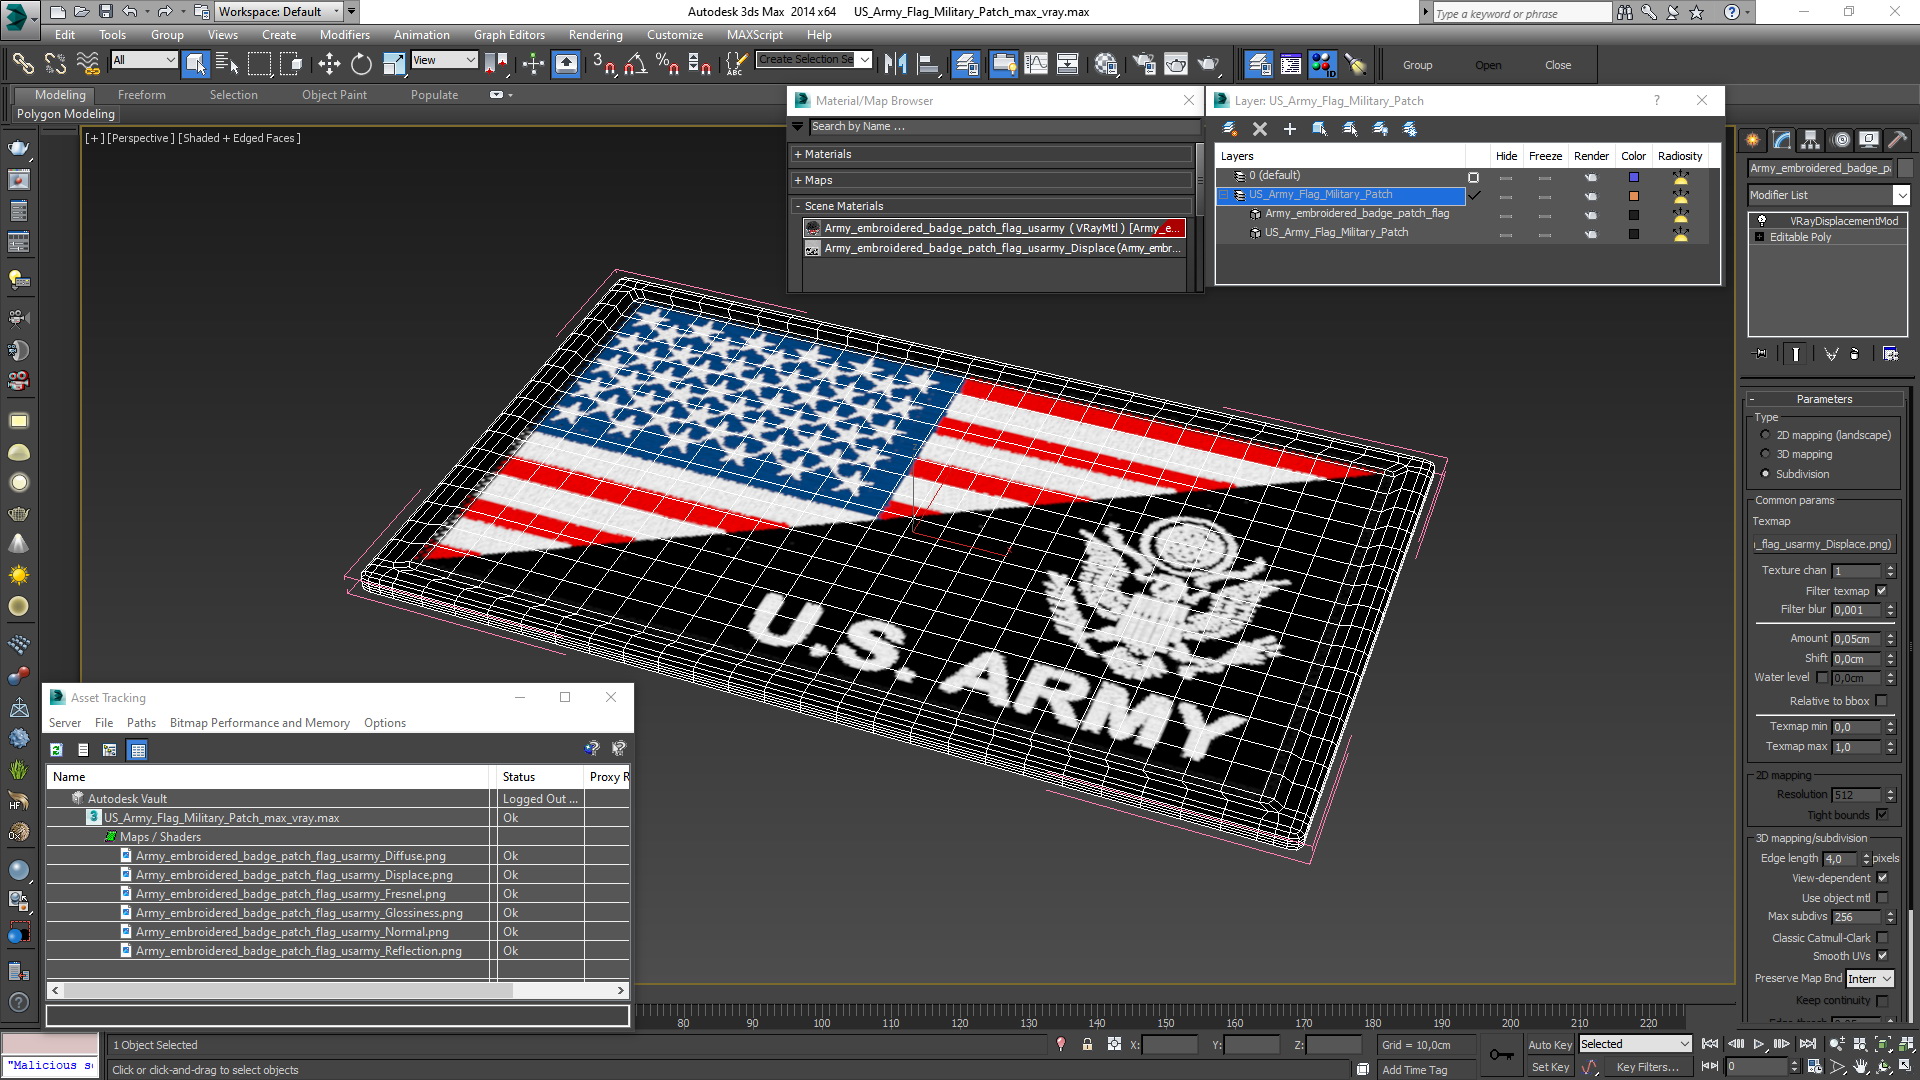
Task: Toggle the Tight bounds checkbox
Action: tap(1881, 815)
